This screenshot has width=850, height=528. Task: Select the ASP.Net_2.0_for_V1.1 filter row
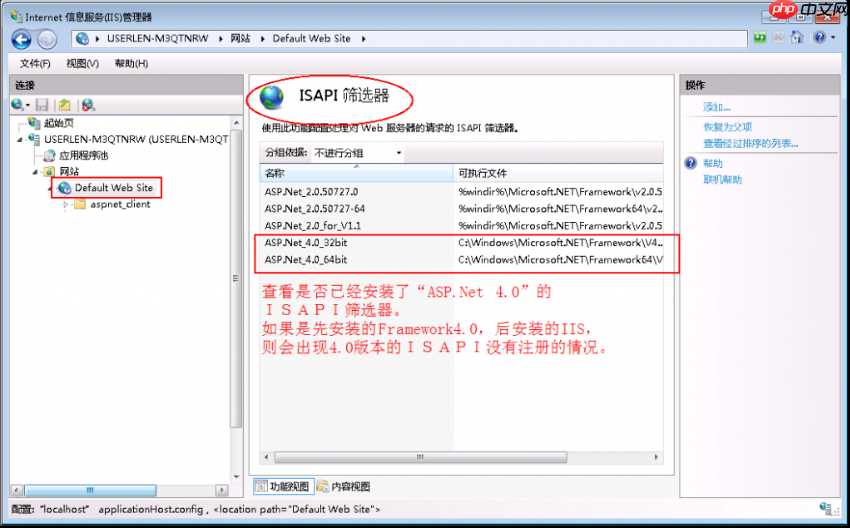point(461,226)
